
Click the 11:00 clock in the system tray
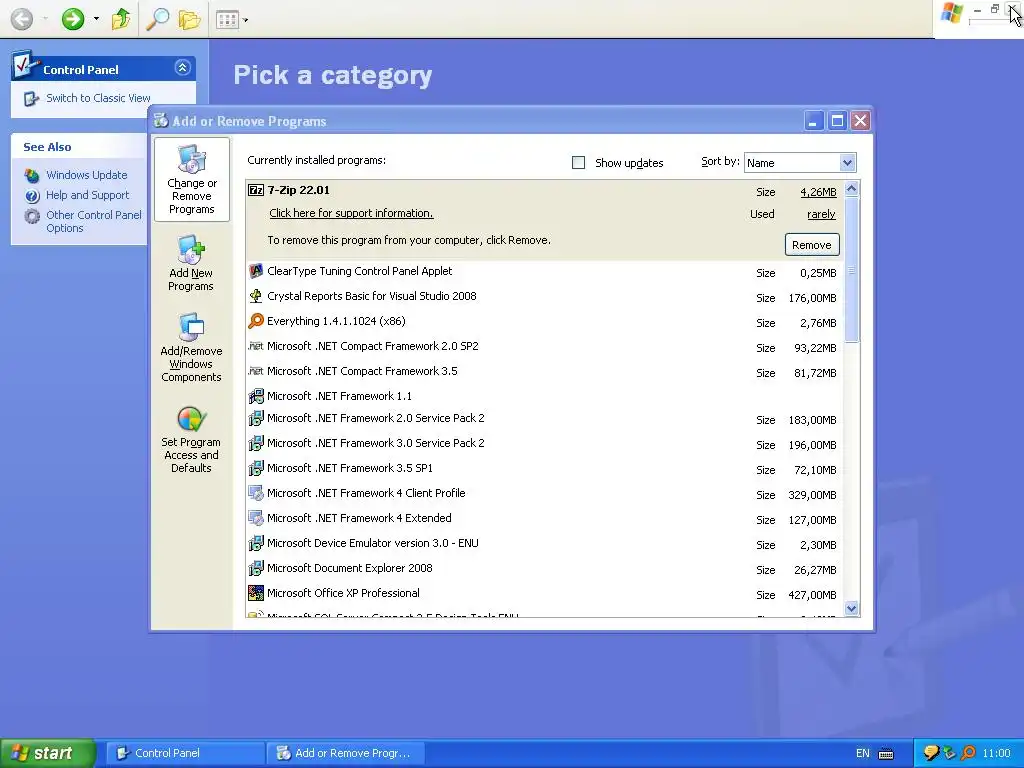pos(996,754)
